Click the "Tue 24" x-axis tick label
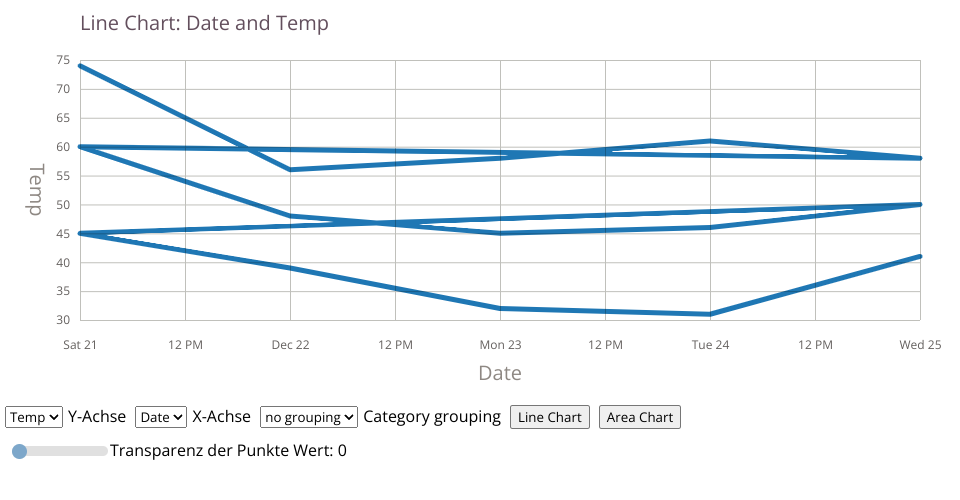 click(x=710, y=345)
